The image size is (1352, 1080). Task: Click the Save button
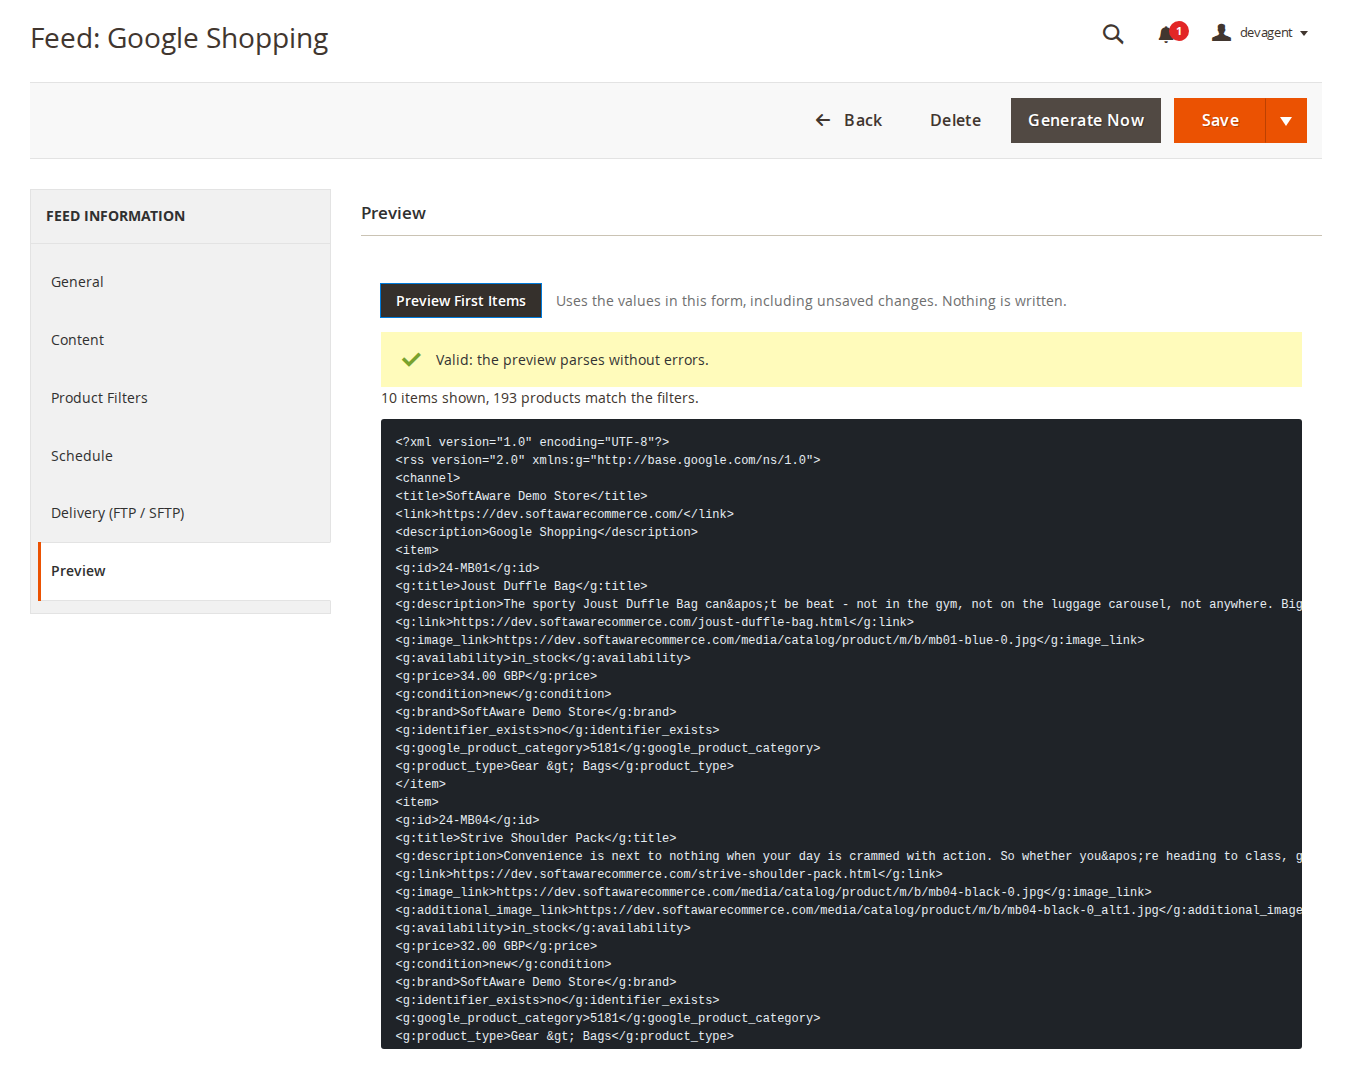[1220, 121]
